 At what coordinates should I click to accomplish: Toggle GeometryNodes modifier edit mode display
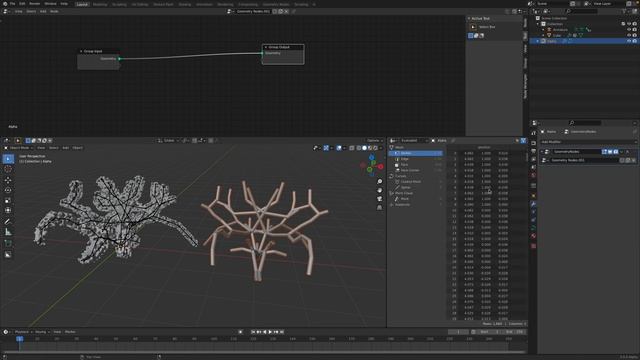[604, 152]
